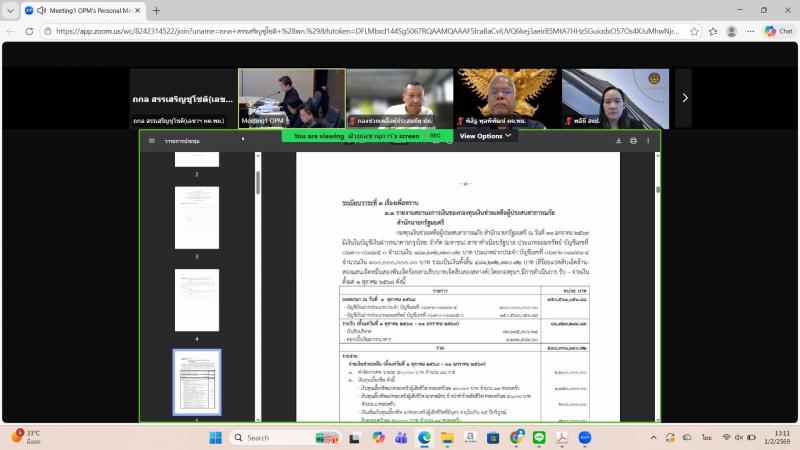This screenshot has width=800, height=450.
Task: Open the highlighted page 5 thumbnail
Action: click(197, 382)
